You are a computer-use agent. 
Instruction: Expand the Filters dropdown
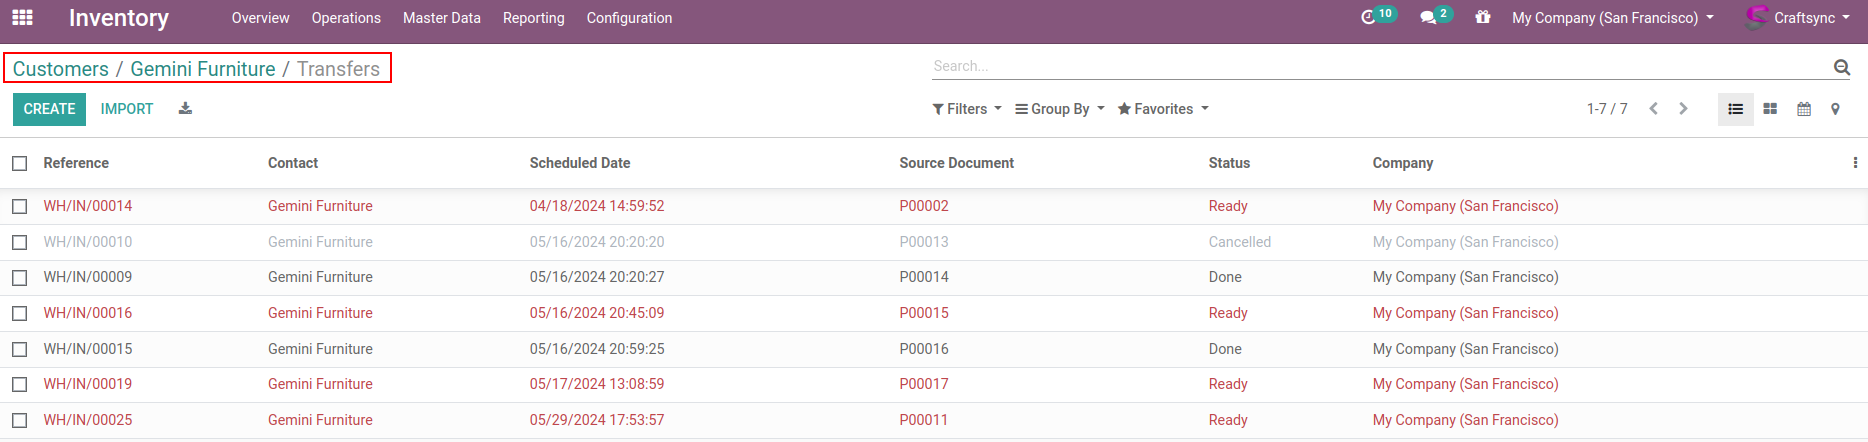click(967, 109)
